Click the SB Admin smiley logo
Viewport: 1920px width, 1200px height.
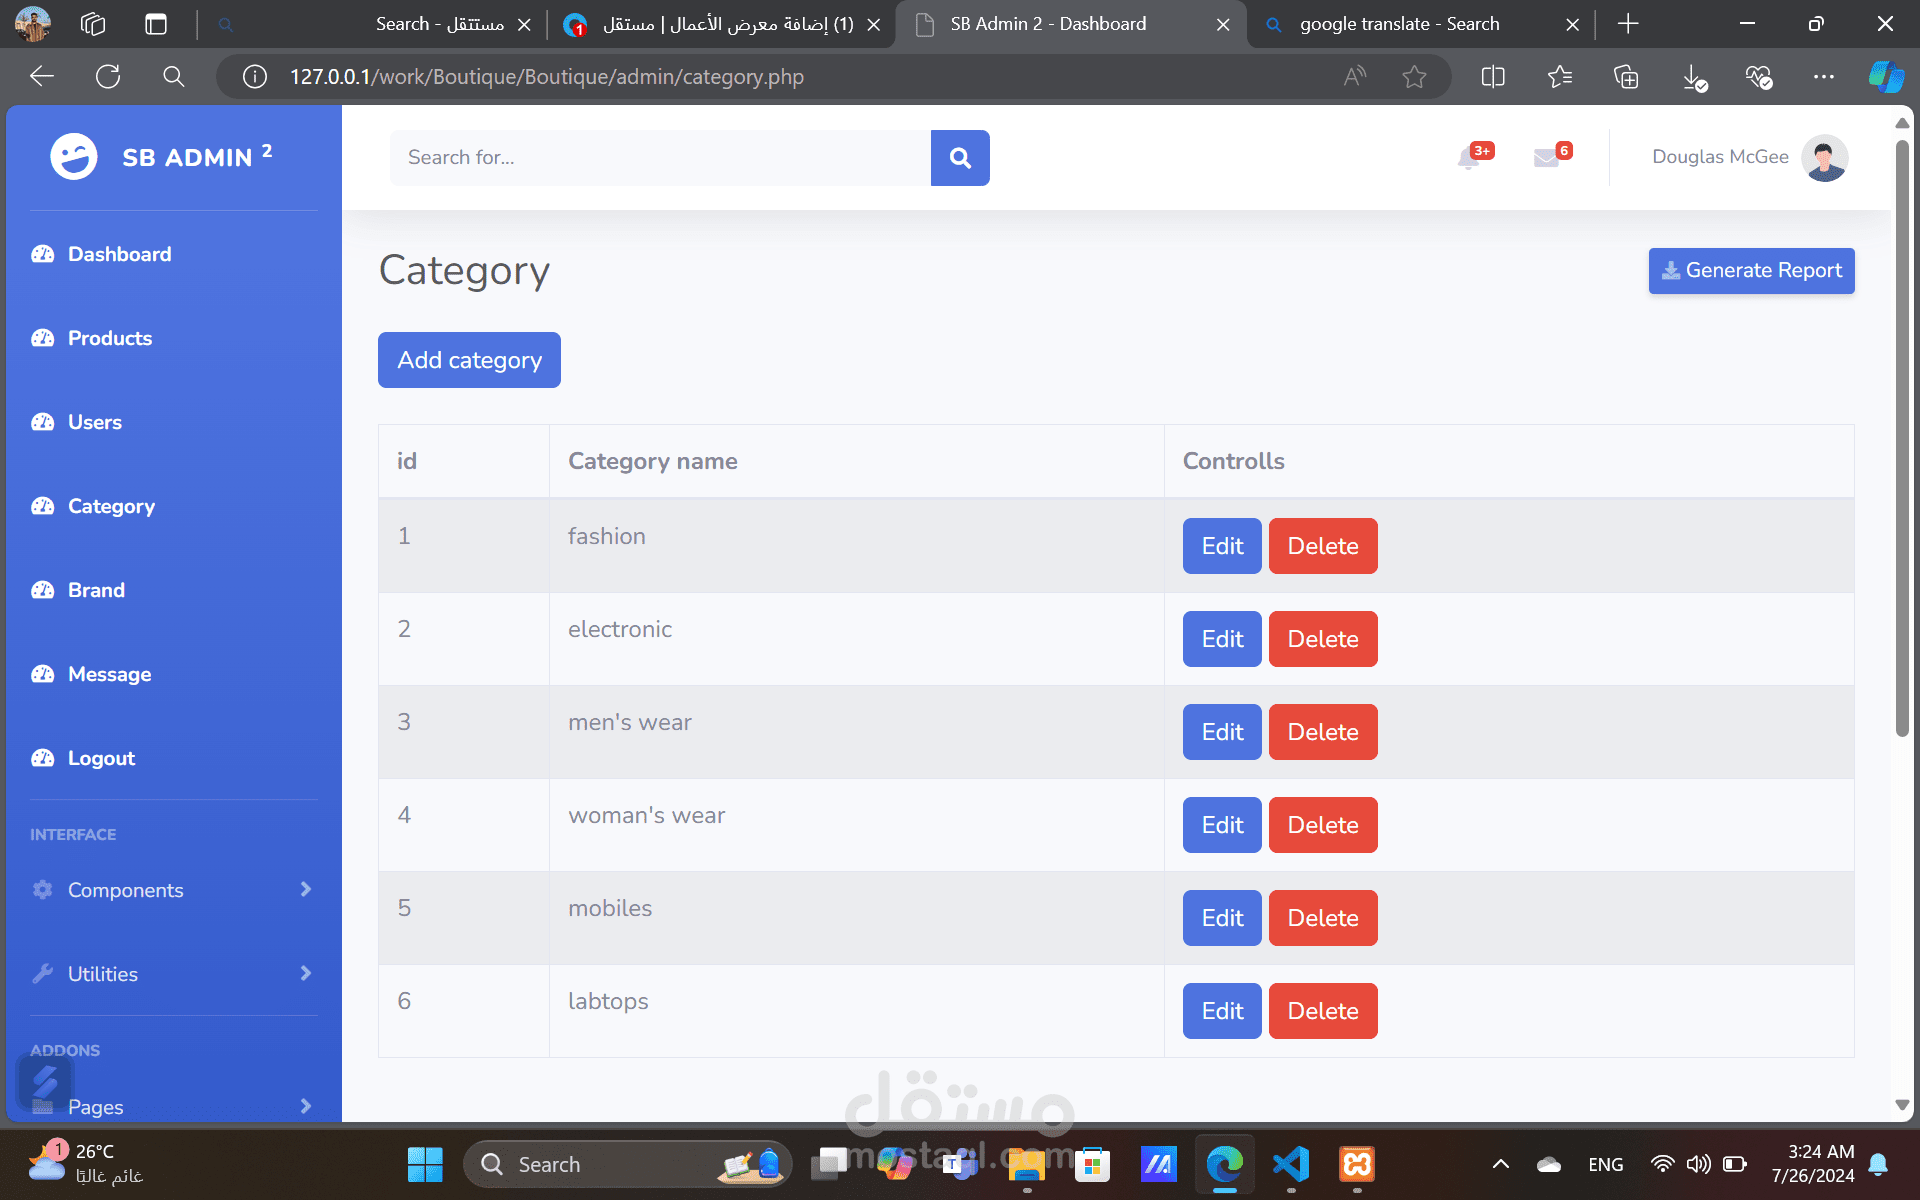(x=74, y=157)
